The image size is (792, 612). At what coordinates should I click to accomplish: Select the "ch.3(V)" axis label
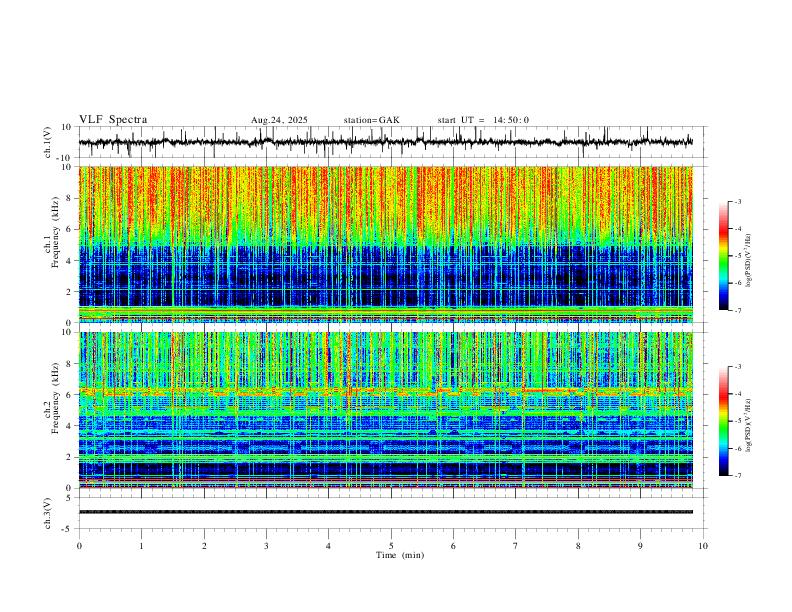(48, 513)
